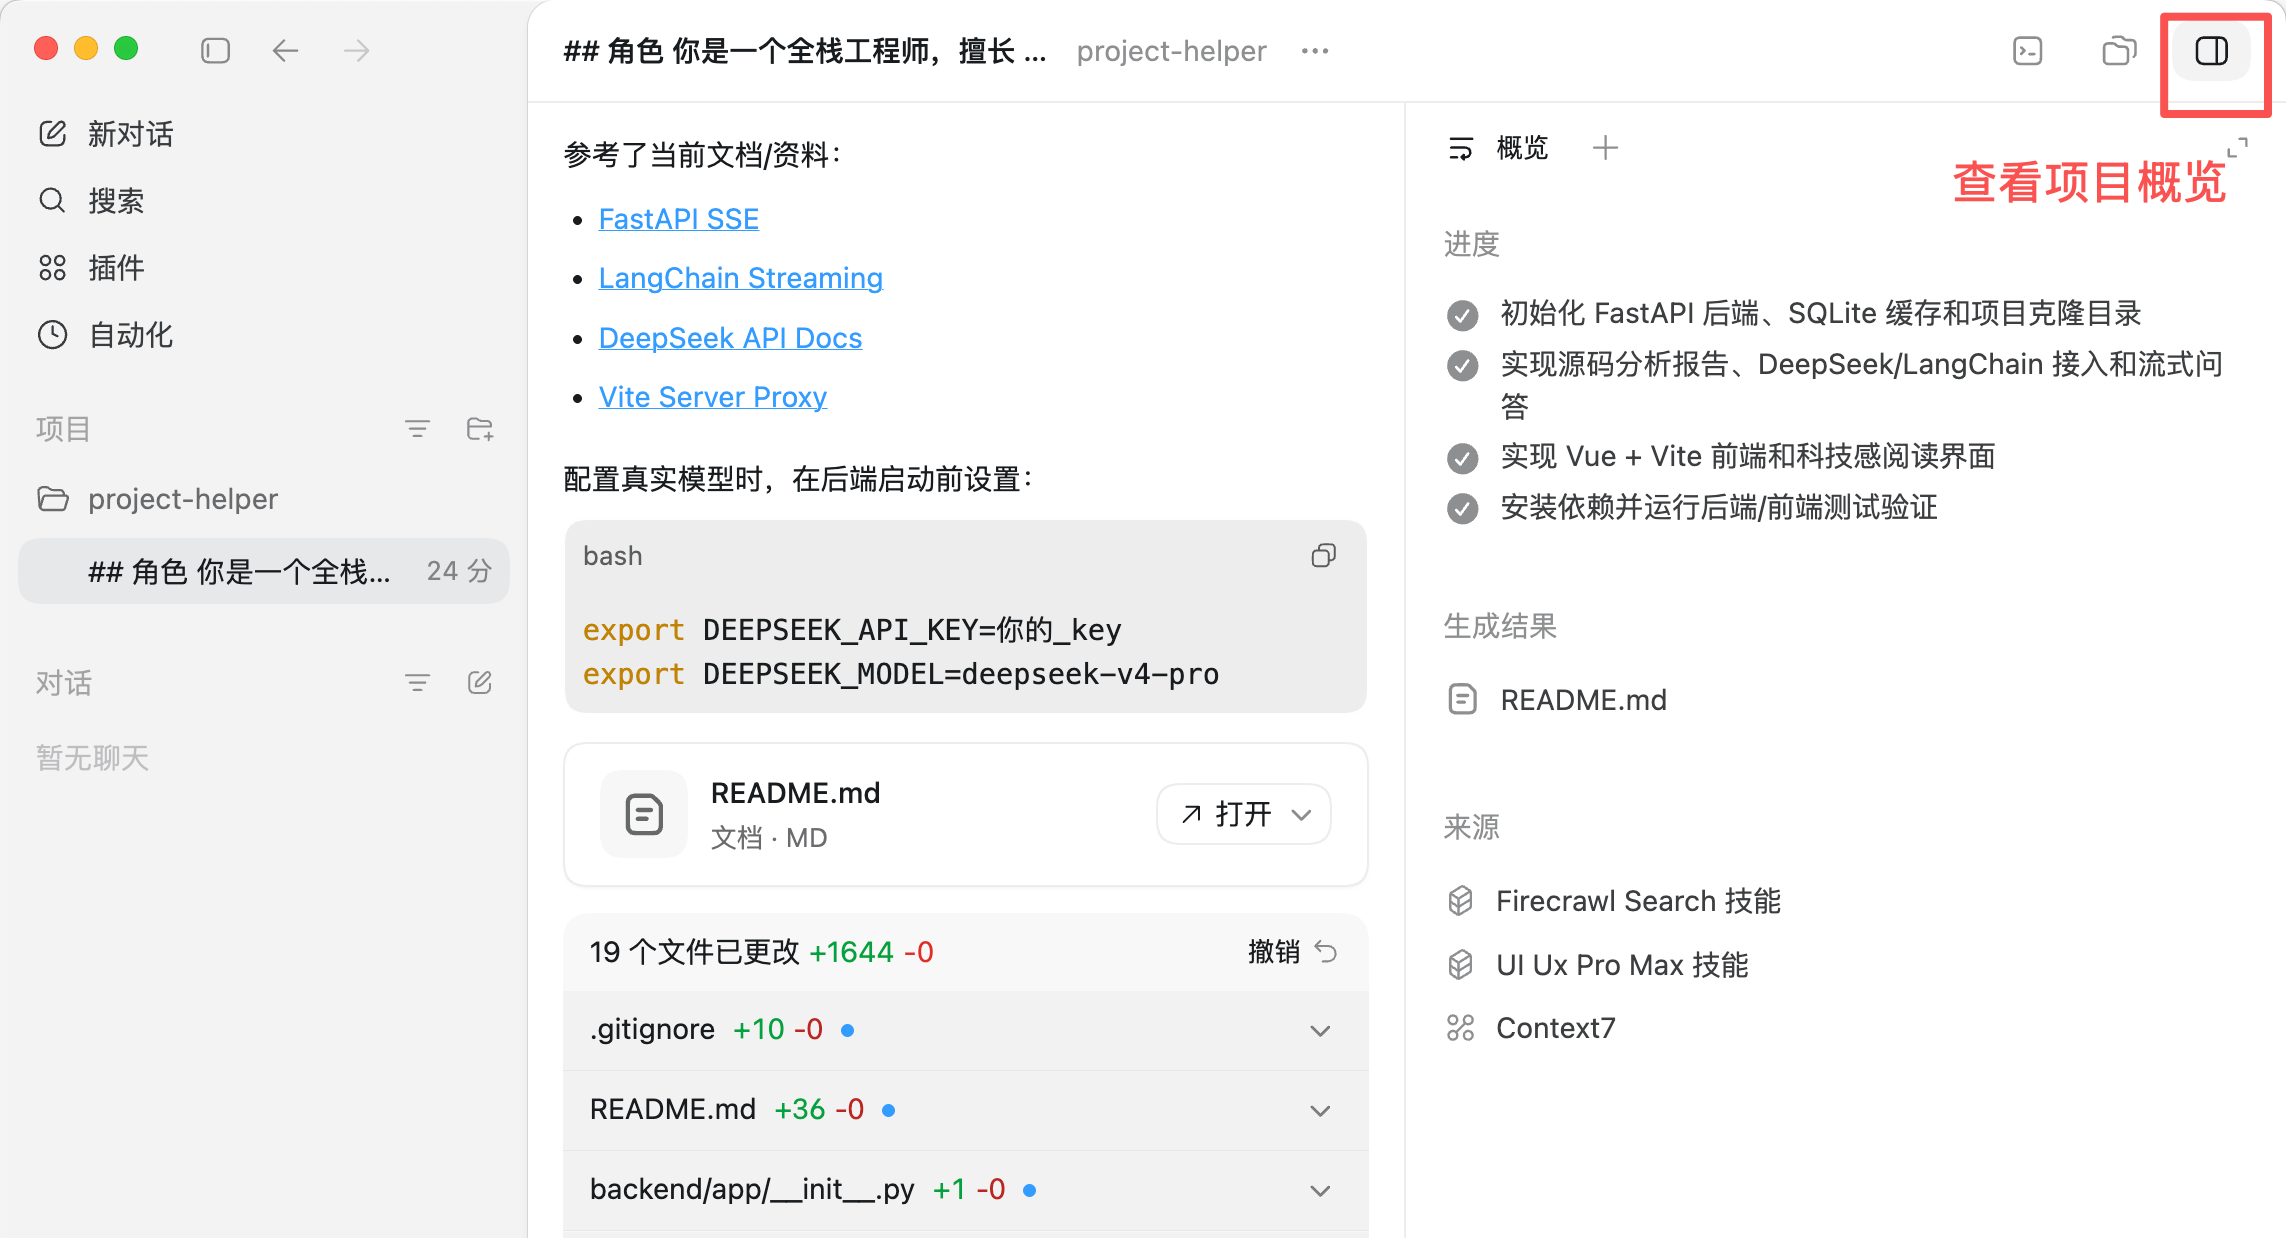The width and height of the screenshot is (2286, 1238).
Task: Expand the .gitignore file changes
Action: 1320,1030
